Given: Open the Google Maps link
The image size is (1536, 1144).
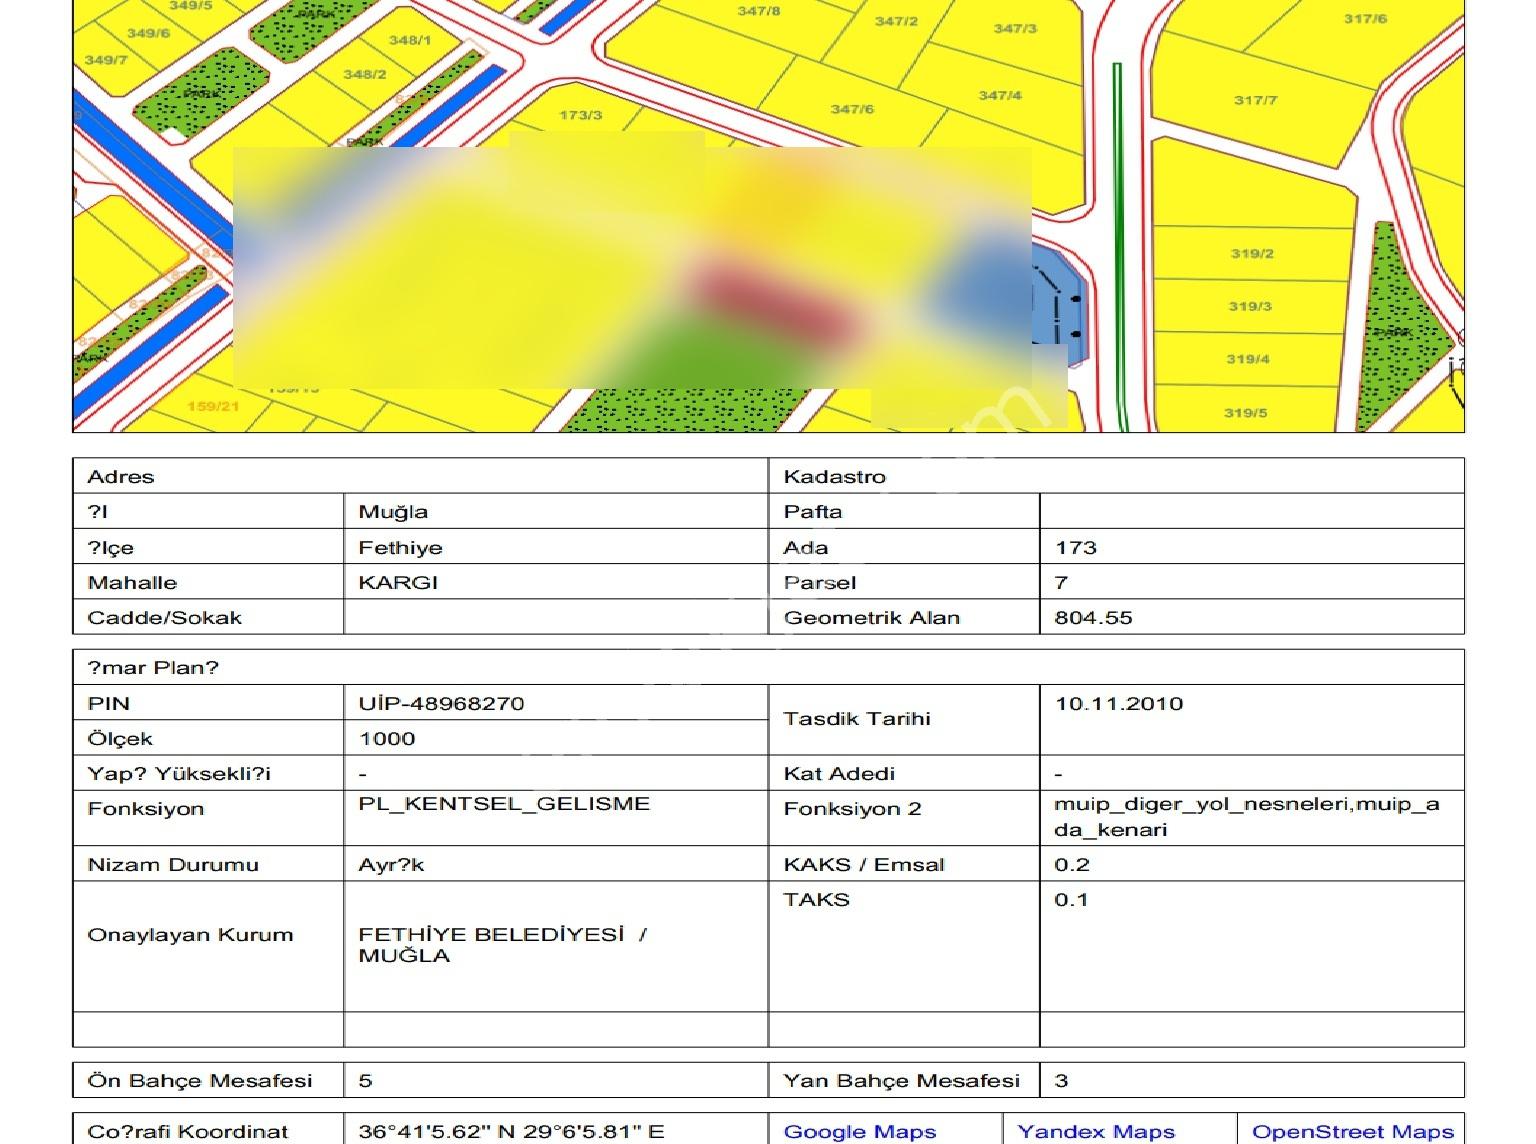Looking at the screenshot, I should coord(859,1132).
